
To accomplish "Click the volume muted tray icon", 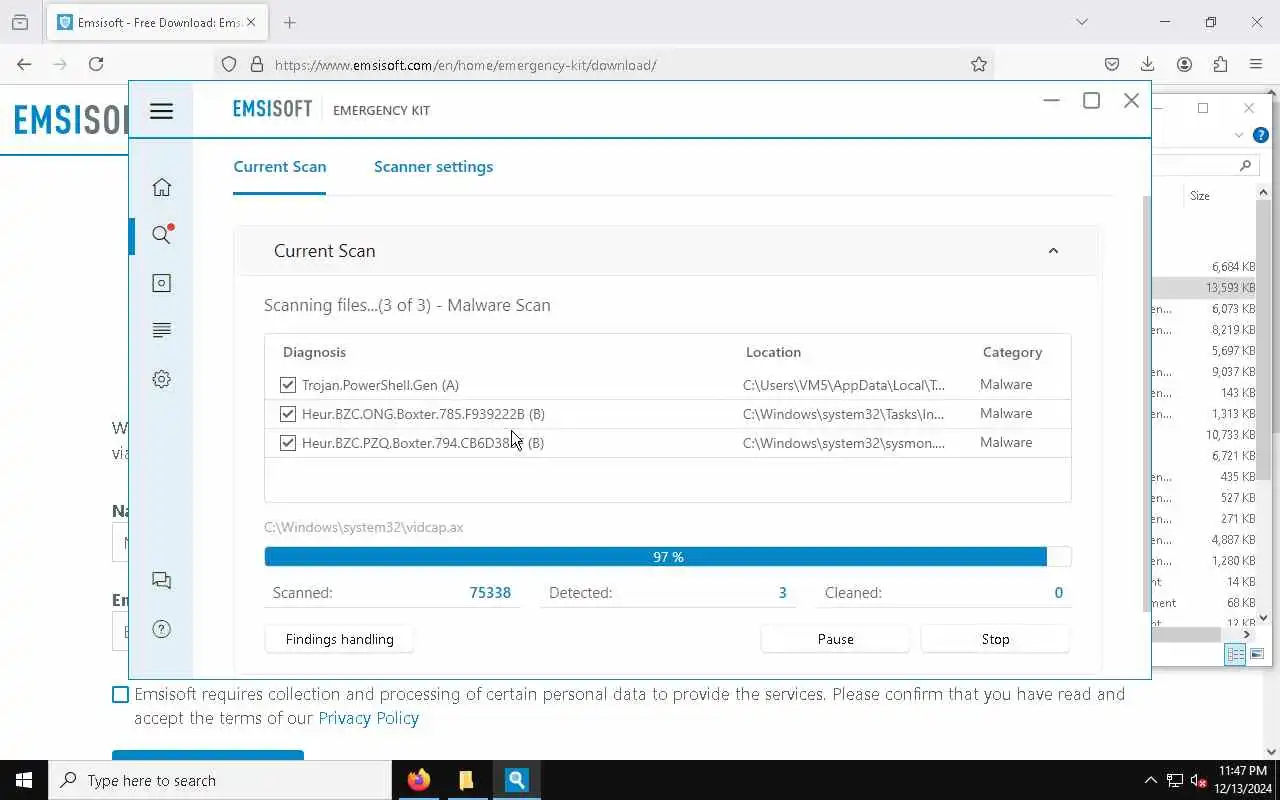I will pos(1198,781).
